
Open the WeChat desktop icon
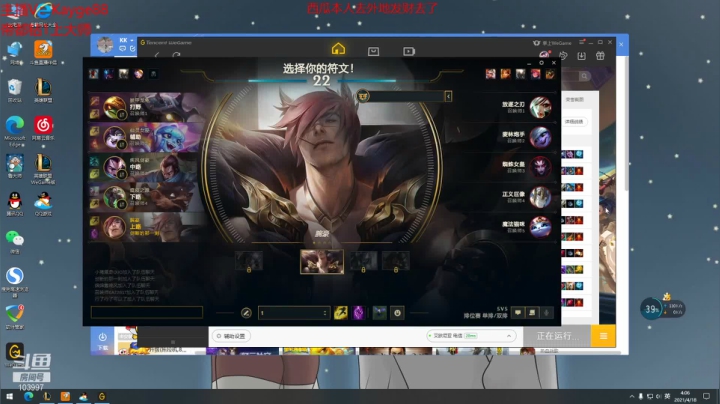tap(15, 242)
